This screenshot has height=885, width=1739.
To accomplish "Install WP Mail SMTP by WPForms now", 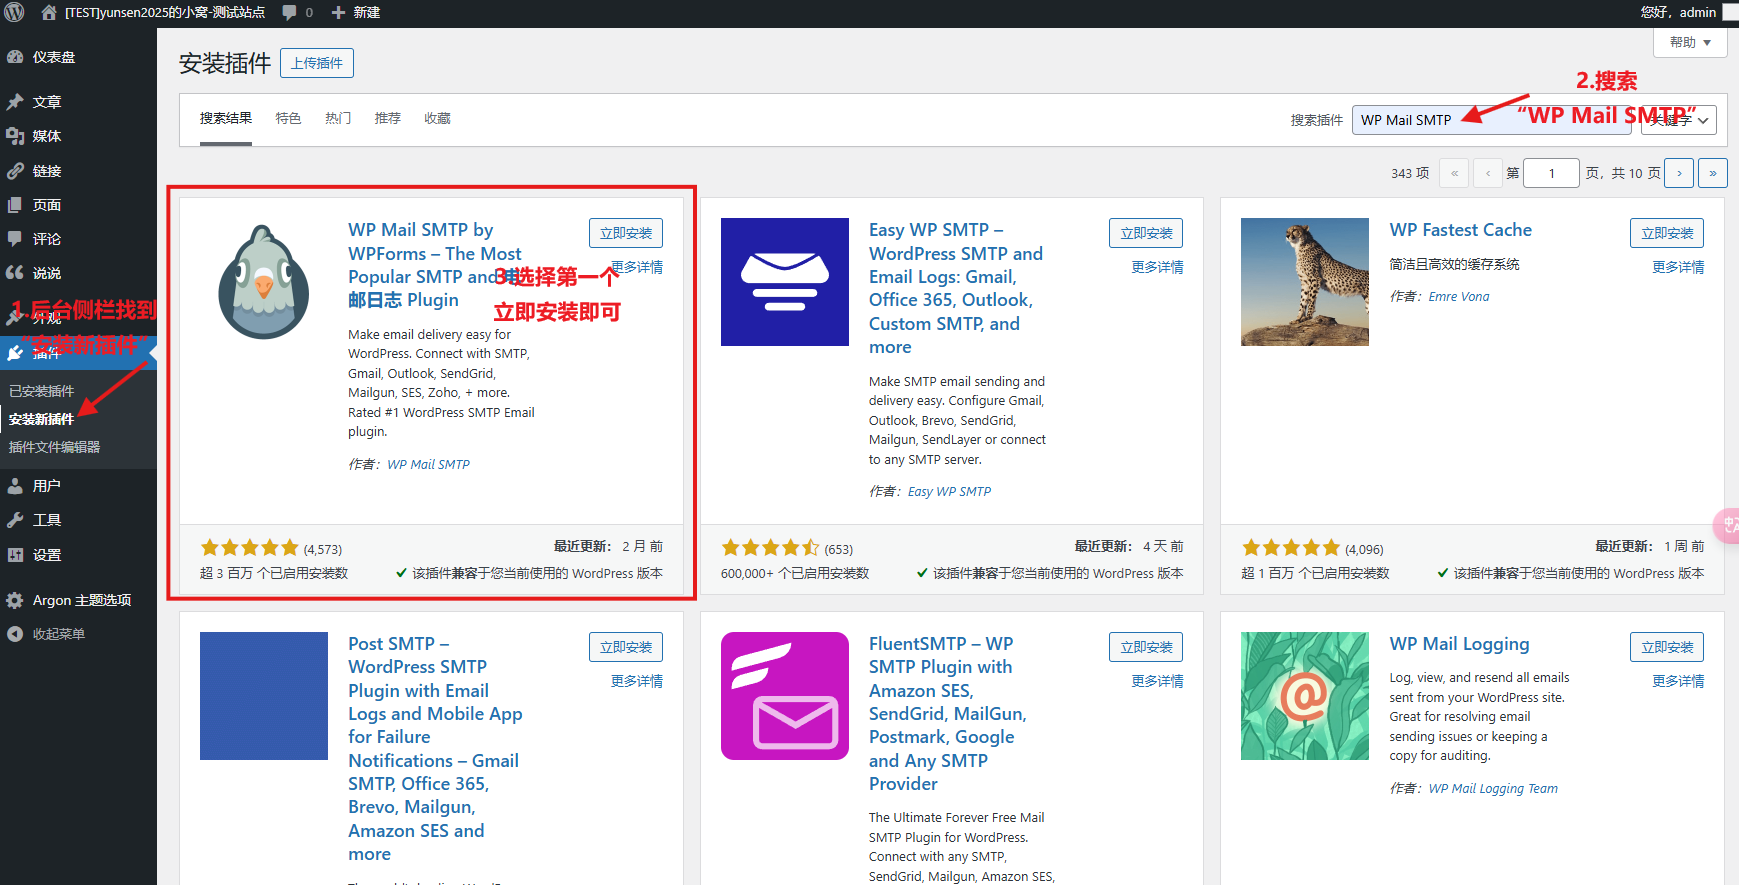I will (626, 233).
